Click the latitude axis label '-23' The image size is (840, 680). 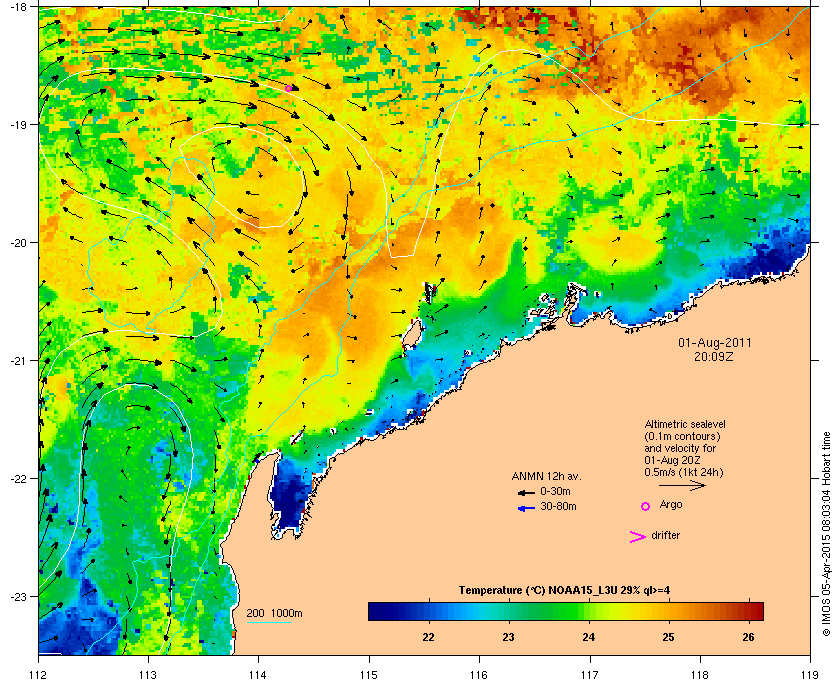(x=18, y=596)
